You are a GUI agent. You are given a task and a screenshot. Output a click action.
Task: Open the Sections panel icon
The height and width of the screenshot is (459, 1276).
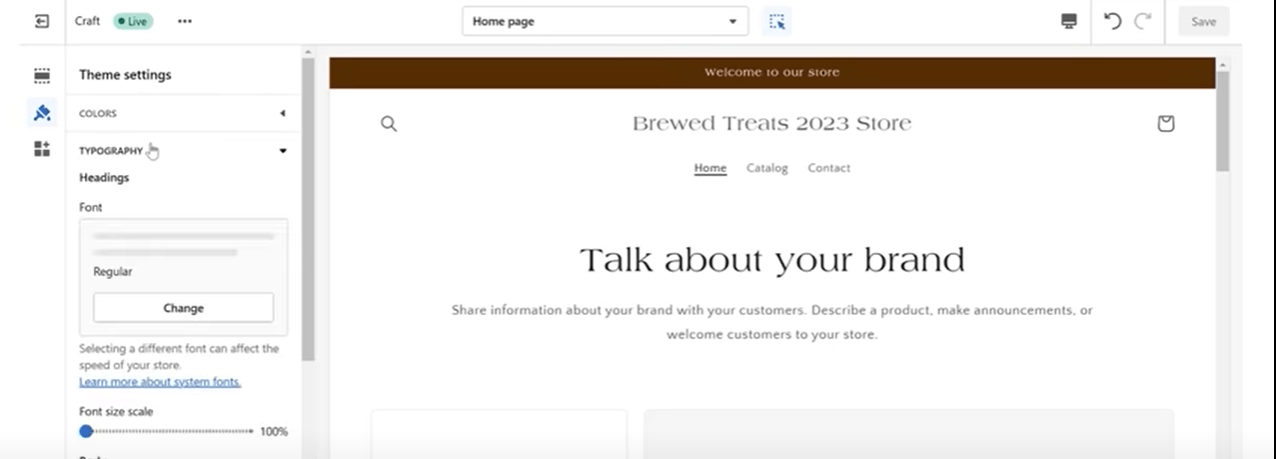coord(42,75)
